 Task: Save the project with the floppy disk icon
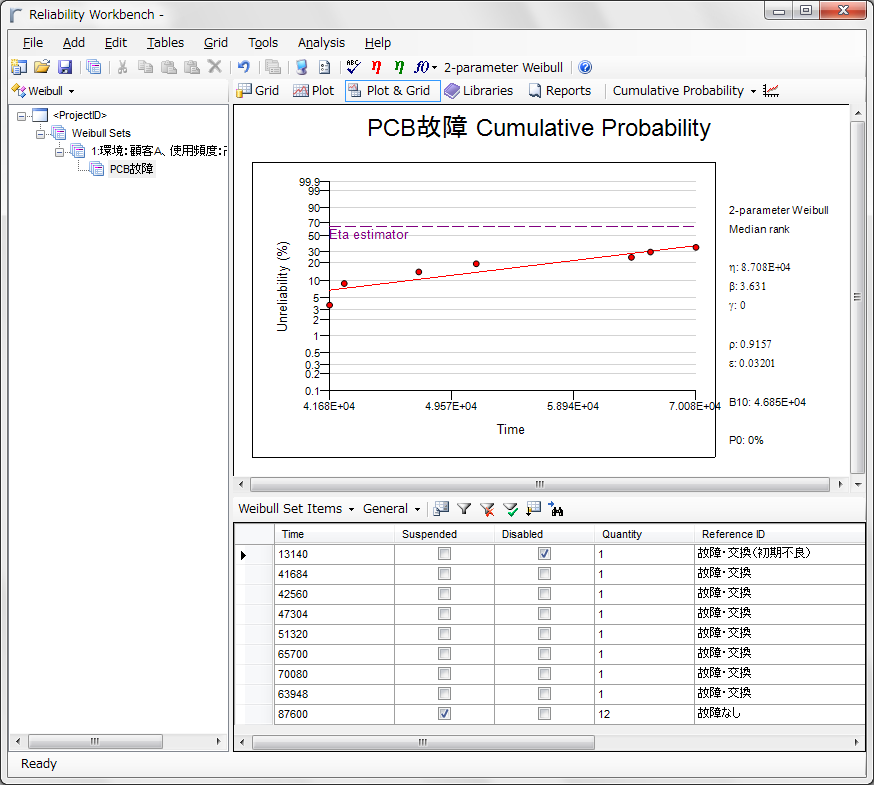(x=65, y=67)
